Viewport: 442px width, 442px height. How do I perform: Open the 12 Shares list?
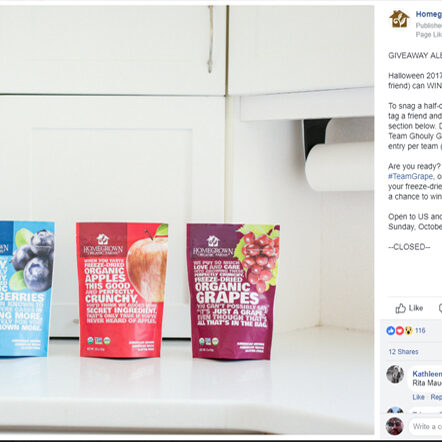coord(403,352)
